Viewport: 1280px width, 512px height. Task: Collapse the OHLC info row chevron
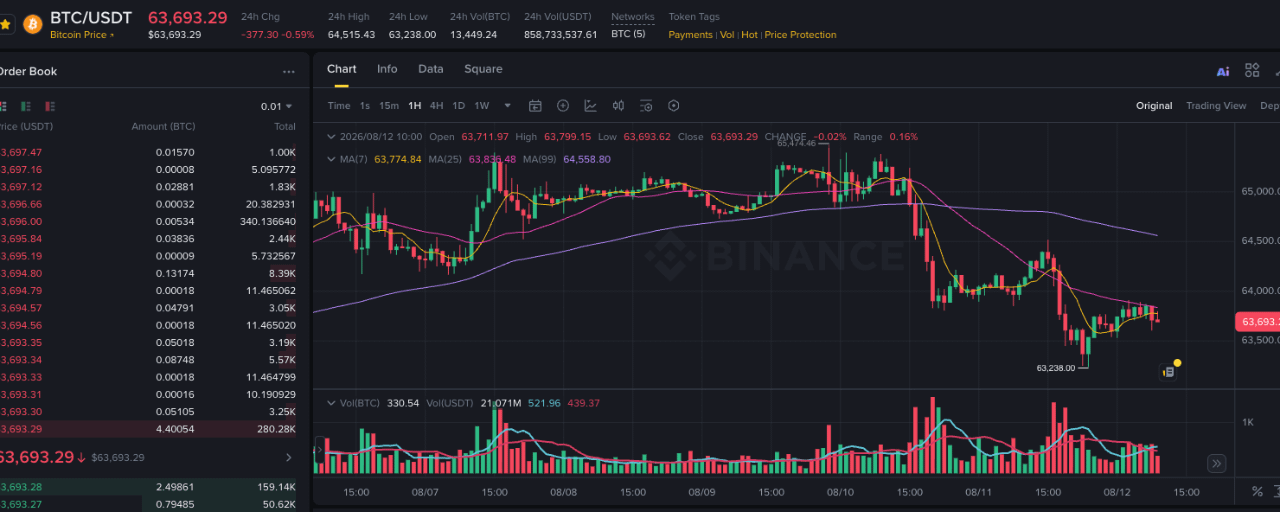(332, 137)
